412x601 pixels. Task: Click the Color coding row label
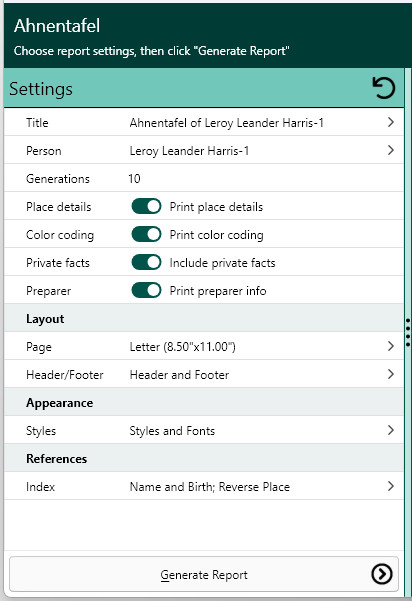60,235
